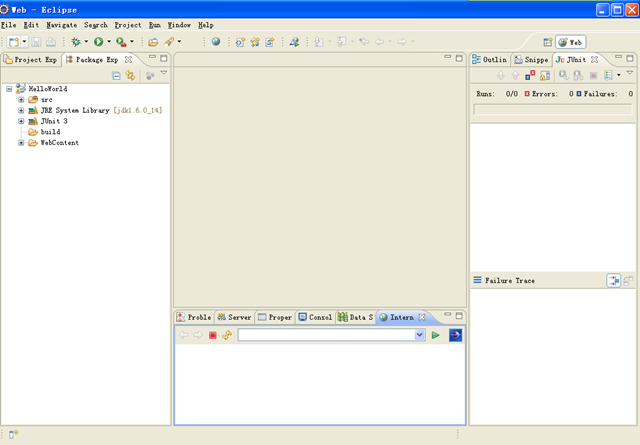The image size is (640, 445).
Task: Switch to the Outline tab
Action: tap(489, 60)
